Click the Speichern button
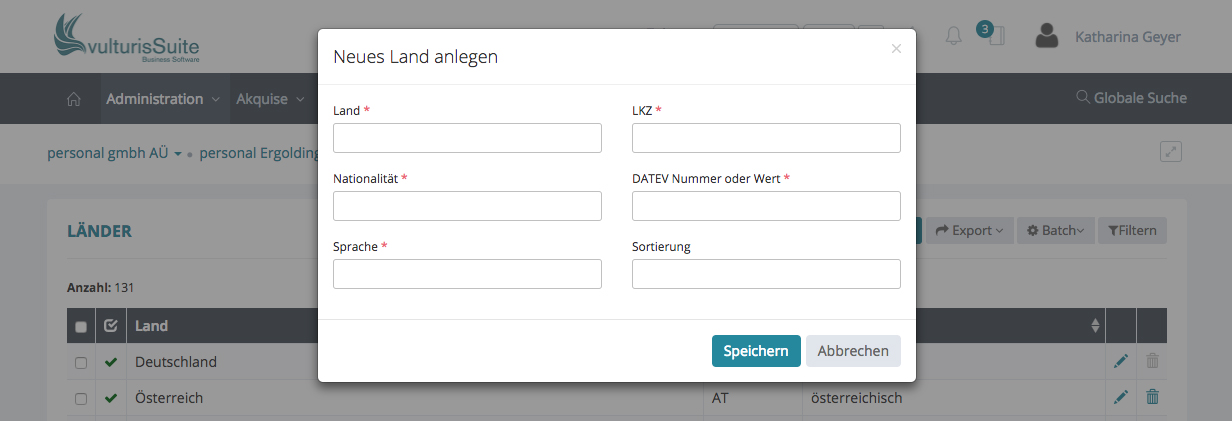1232x421 pixels. pyautogui.click(x=756, y=351)
